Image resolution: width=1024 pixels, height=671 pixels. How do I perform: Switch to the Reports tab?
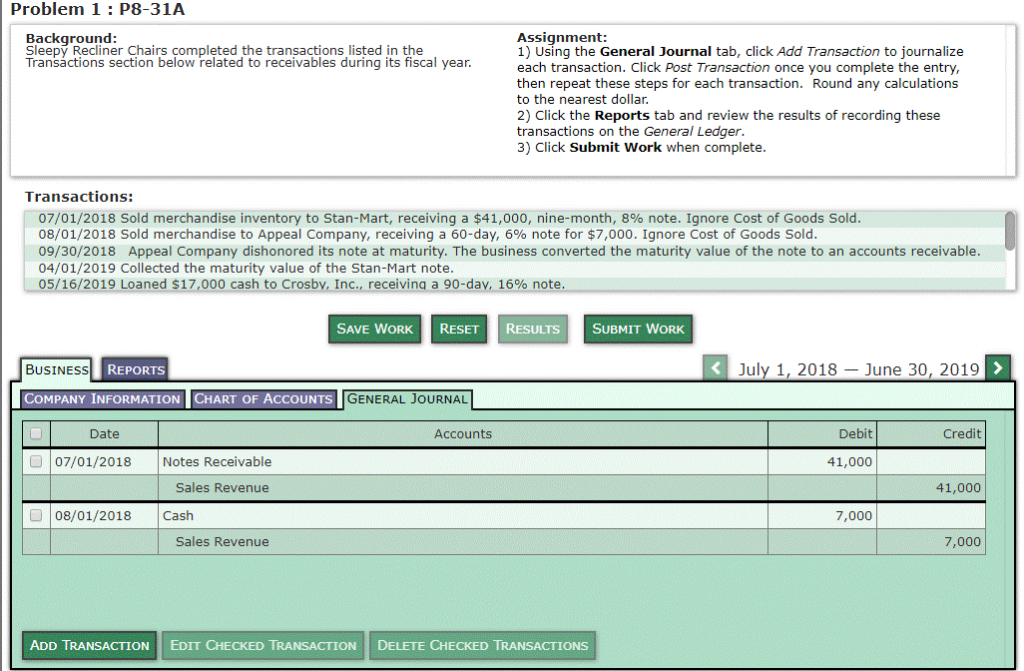[x=134, y=368]
